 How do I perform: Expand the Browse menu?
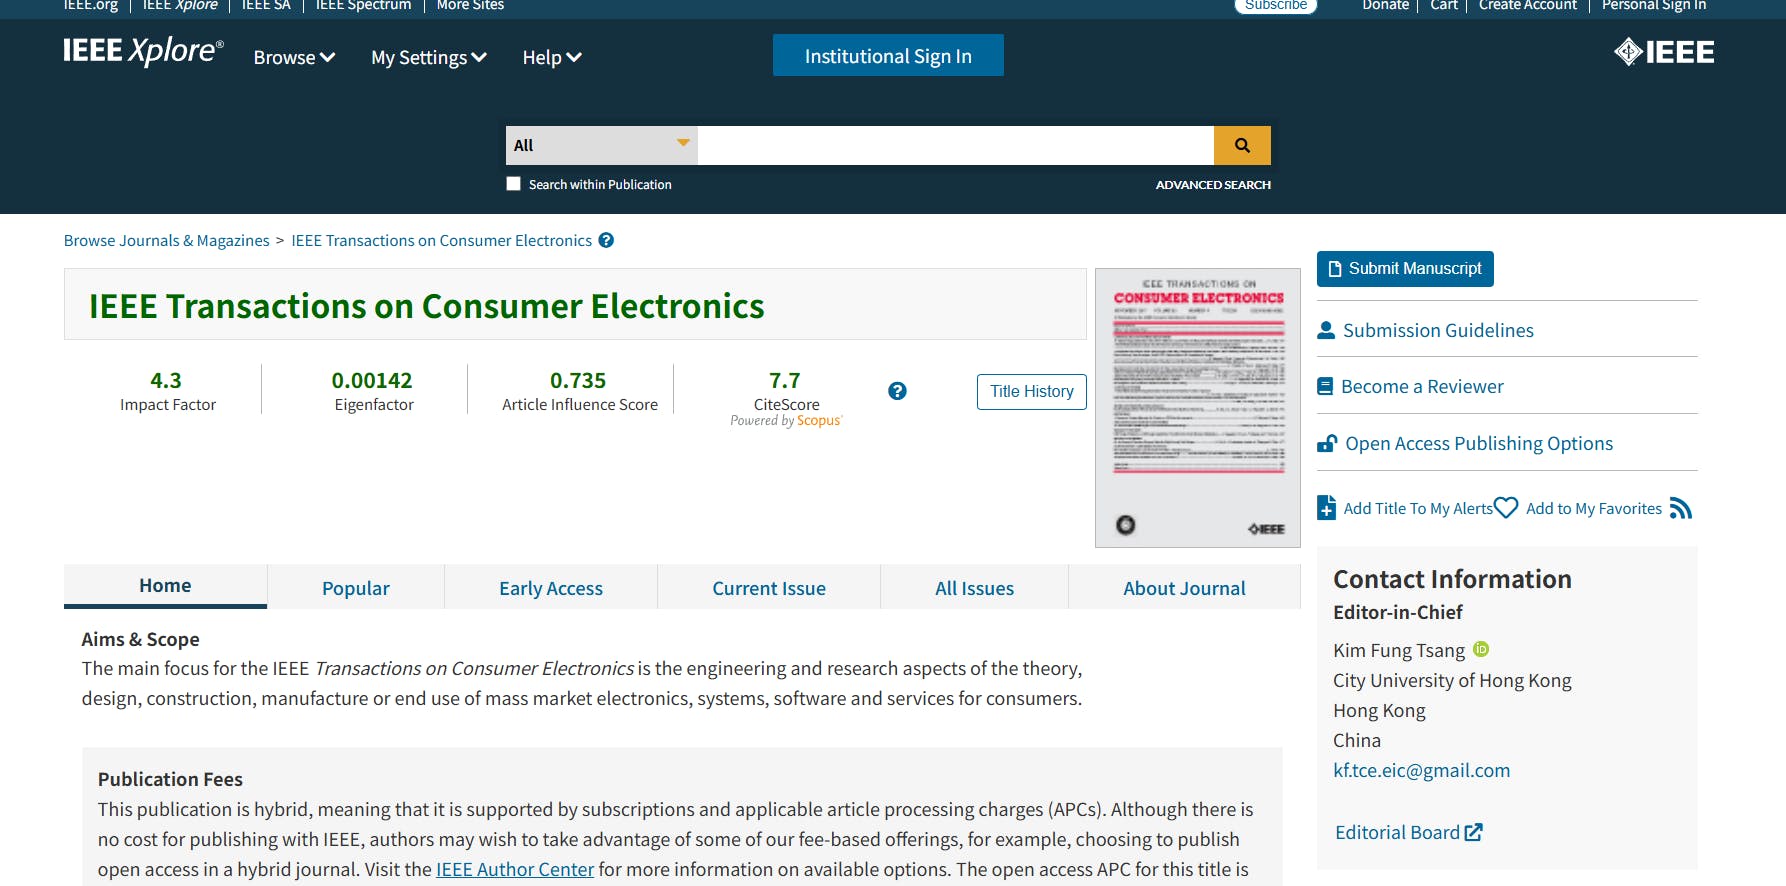294,58
